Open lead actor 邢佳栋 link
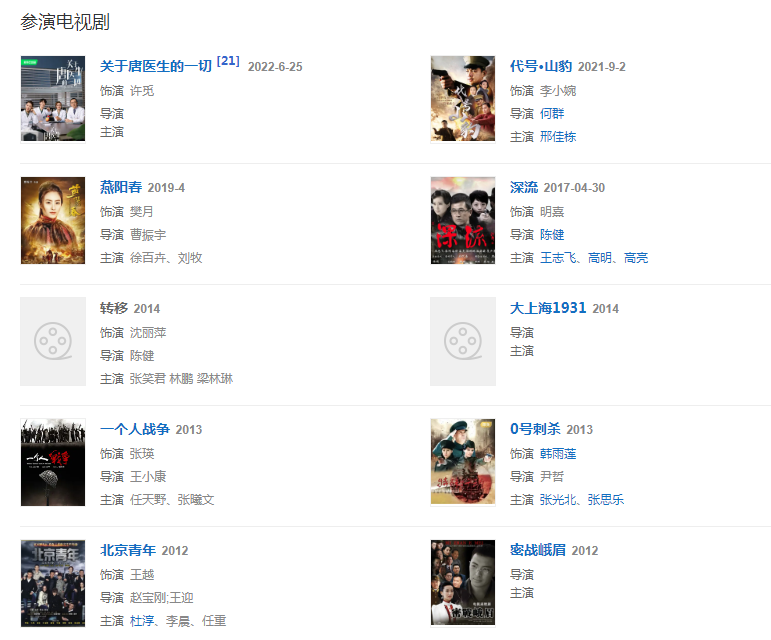The height and width of the screenshot is (640, 771). pos(558,137)
